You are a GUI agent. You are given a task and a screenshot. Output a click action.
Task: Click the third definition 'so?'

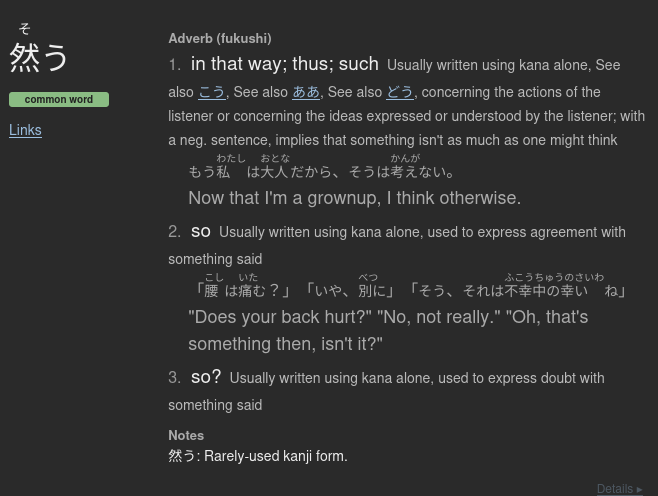tap(206, 377)
